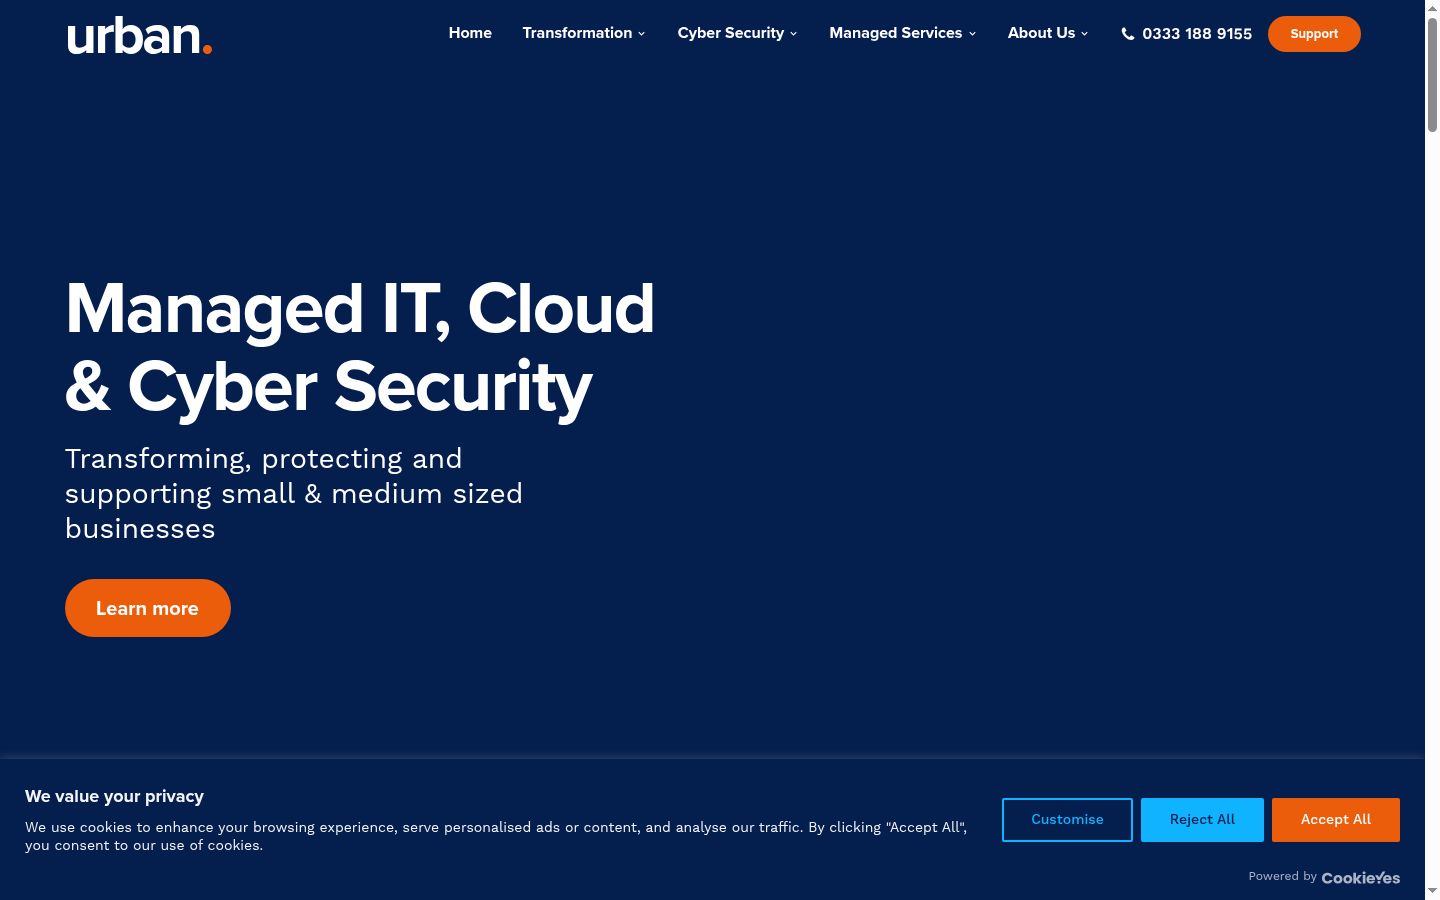1440x900 pixels.
Task: Expand the Transformation chevron arrow
Action: pyautogui.click(x=642, y=34)
